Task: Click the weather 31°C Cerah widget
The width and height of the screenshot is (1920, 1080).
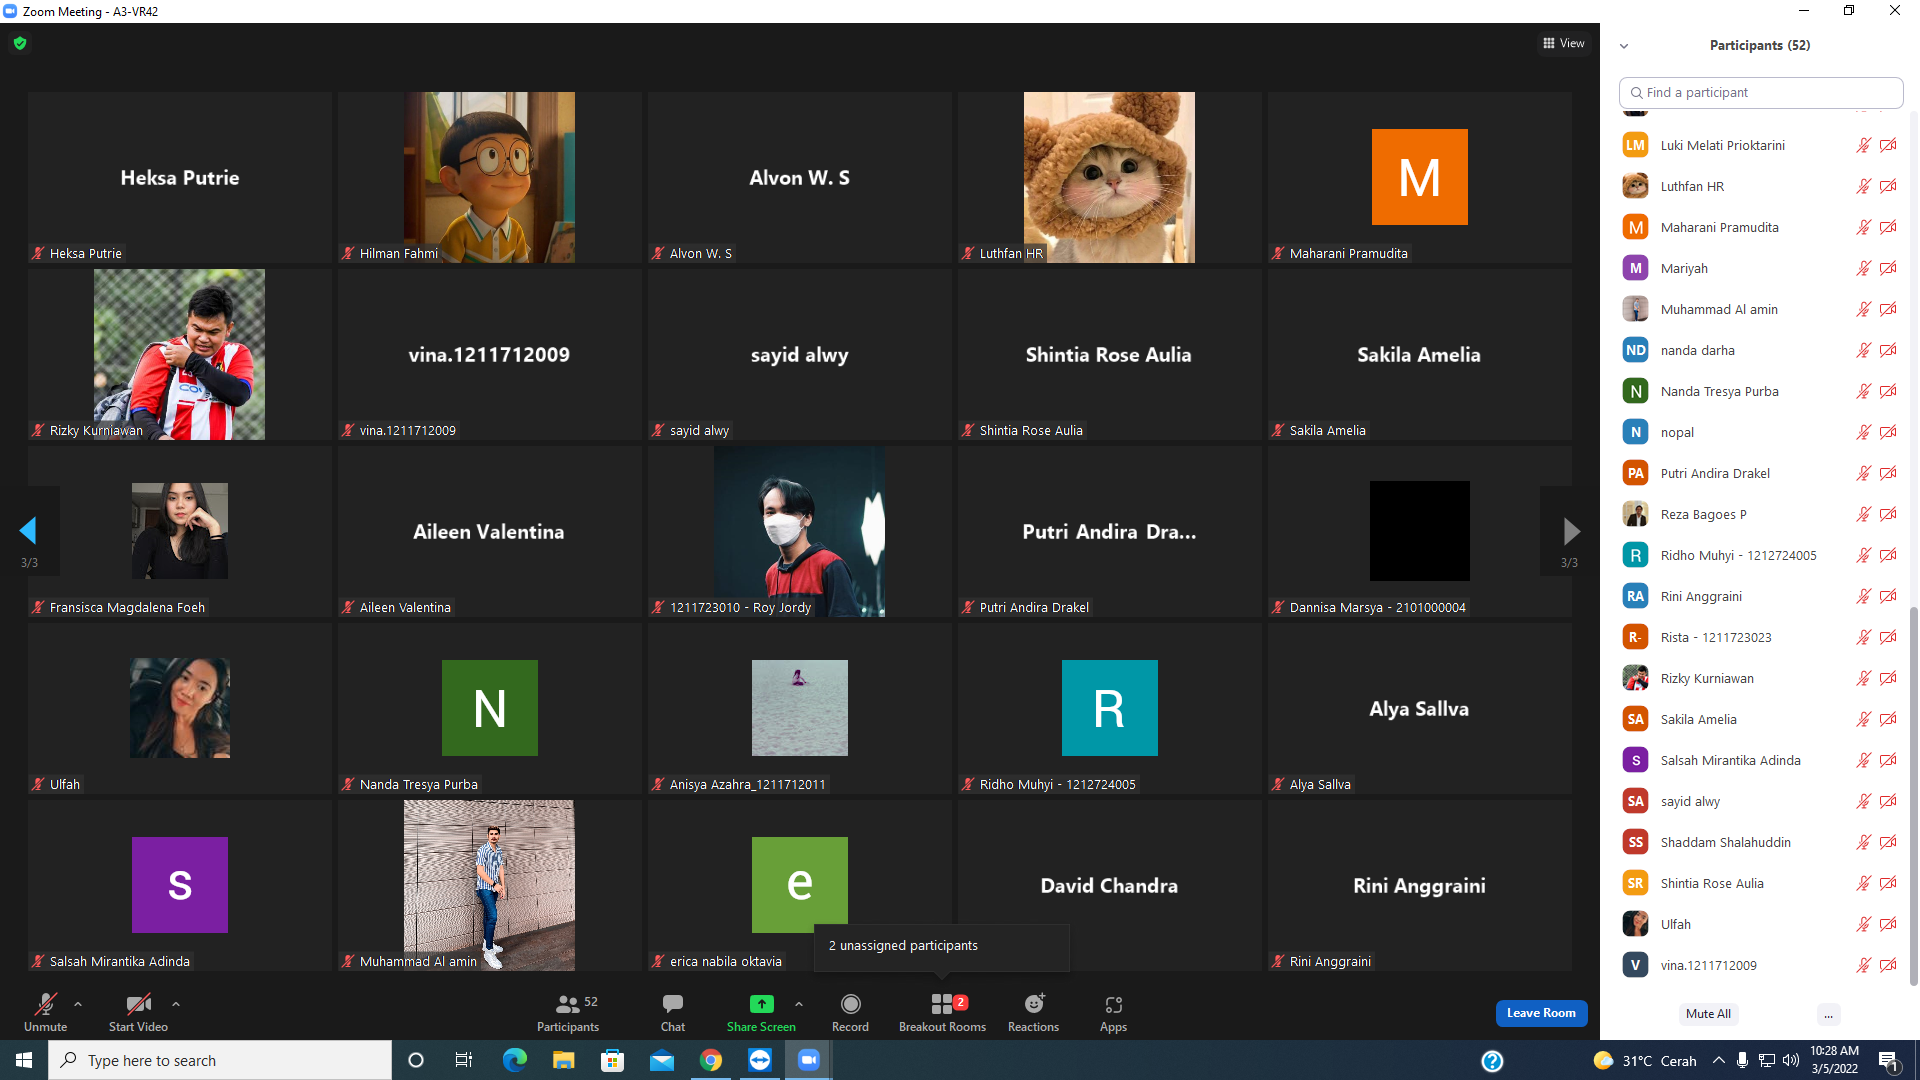Action: coord(1645,1061)
